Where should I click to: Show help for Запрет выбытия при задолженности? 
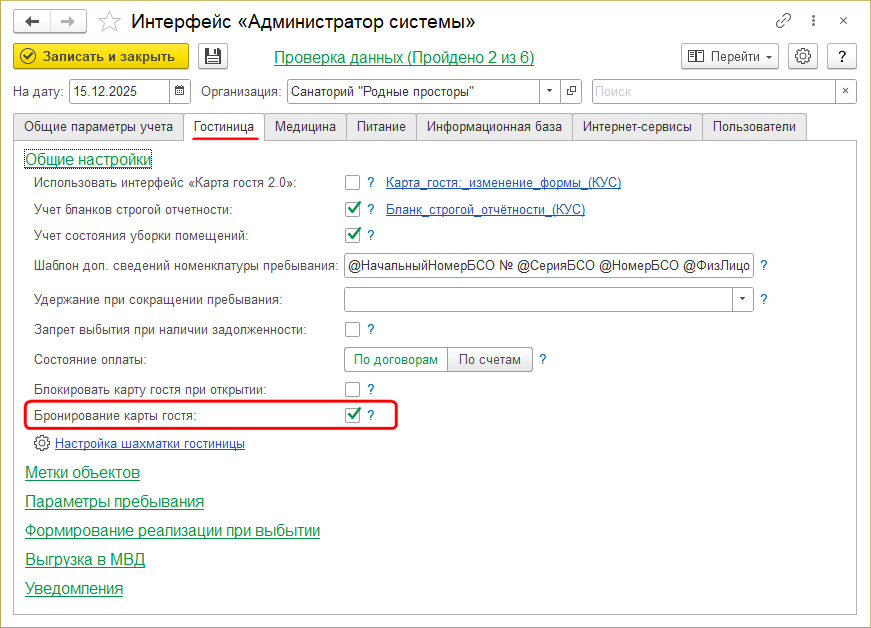click(x=371, y=330)
